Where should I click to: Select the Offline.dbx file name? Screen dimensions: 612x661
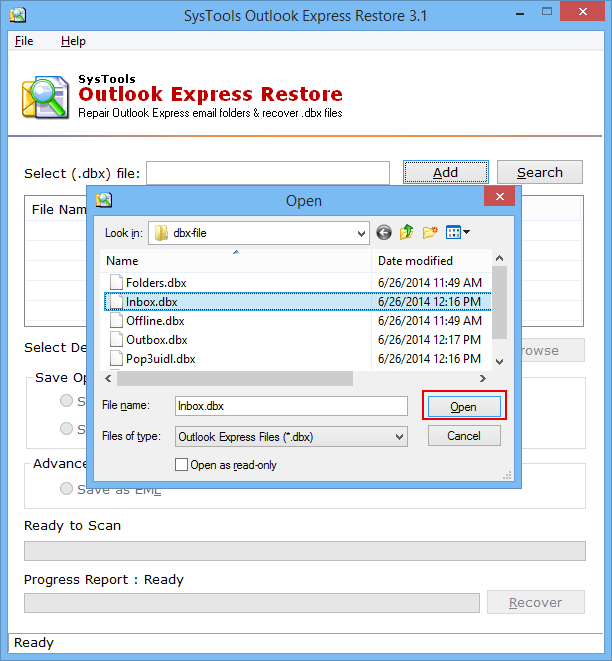coord(155,321)
